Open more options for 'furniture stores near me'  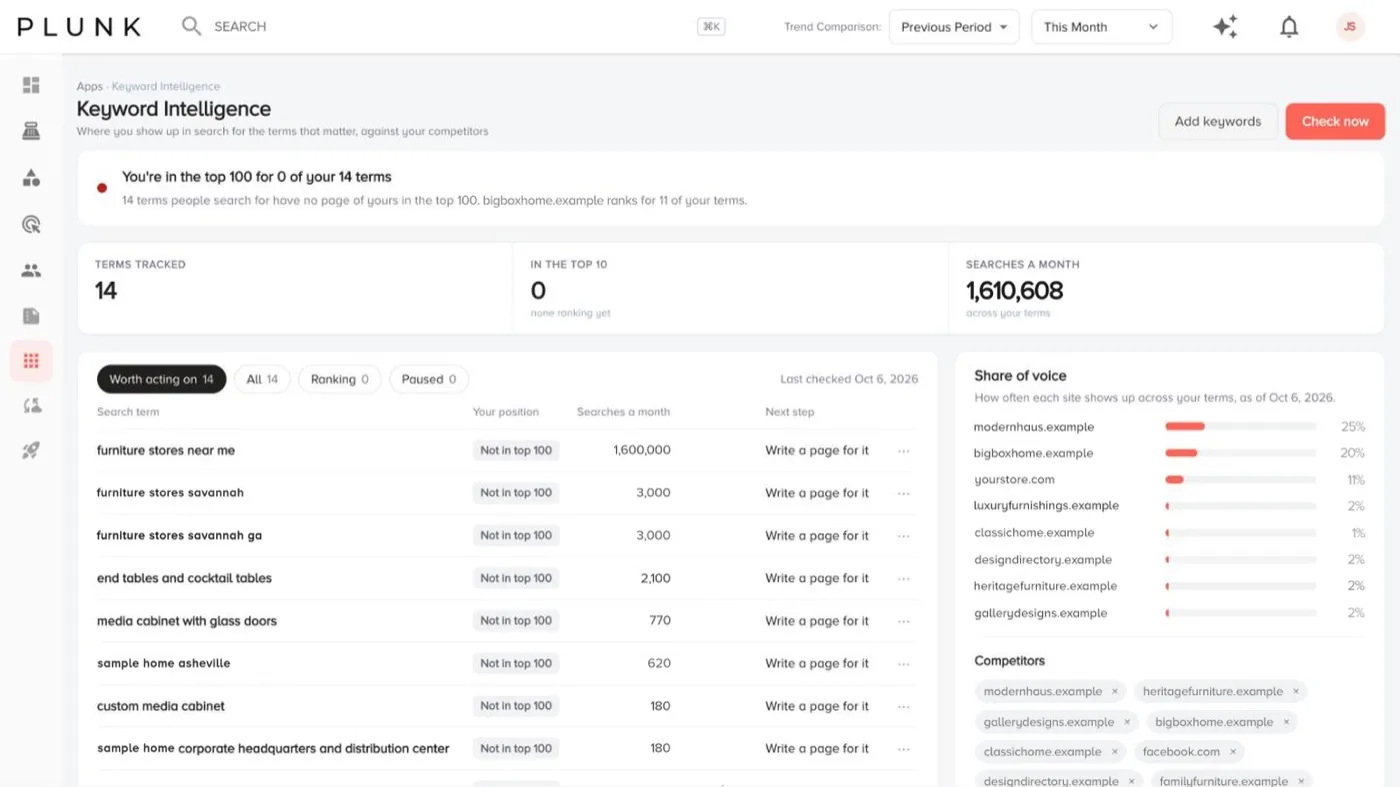point(904,451)
